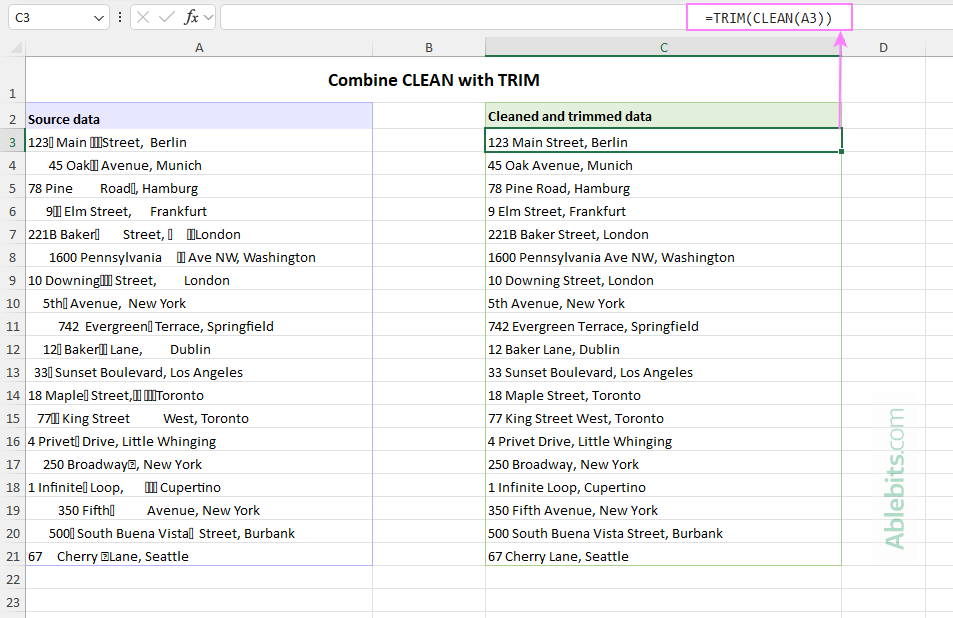The height and width of the screenshot is (618, 953).
Task: Click the 'Cleaned and trimmed data' header cell
Action: tap(663, 117)
